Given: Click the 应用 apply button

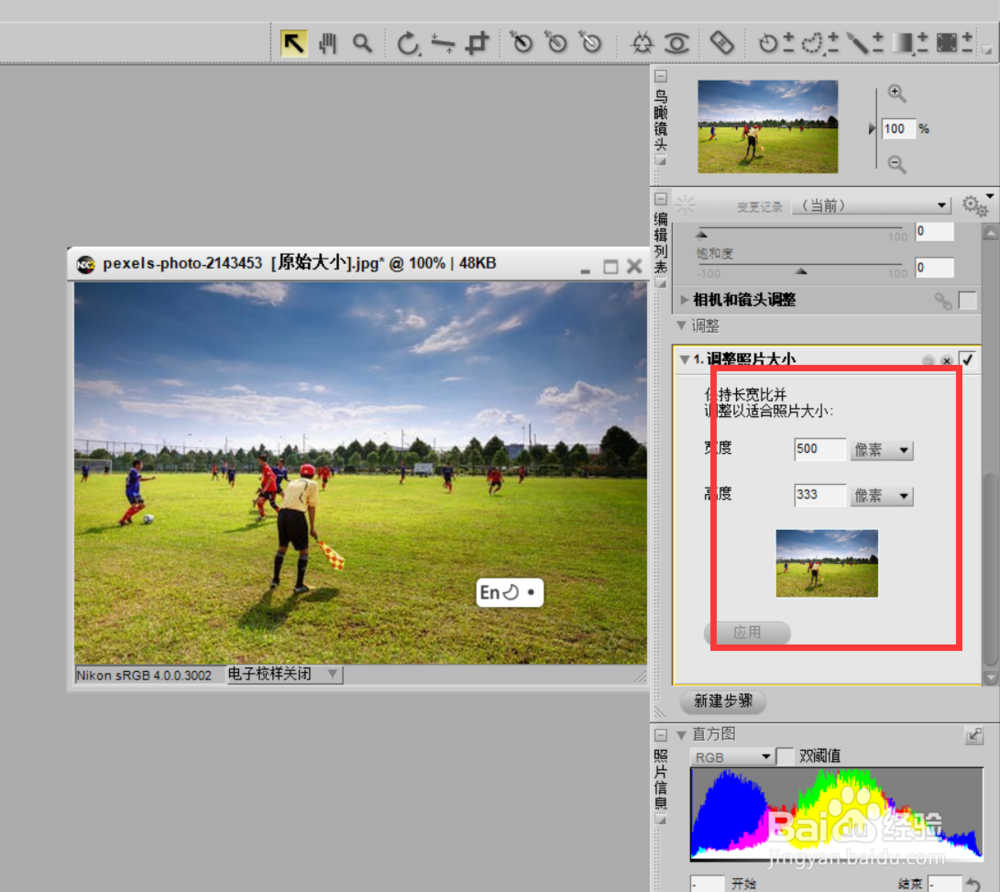Looking at the screenshot, I should 747,632.
